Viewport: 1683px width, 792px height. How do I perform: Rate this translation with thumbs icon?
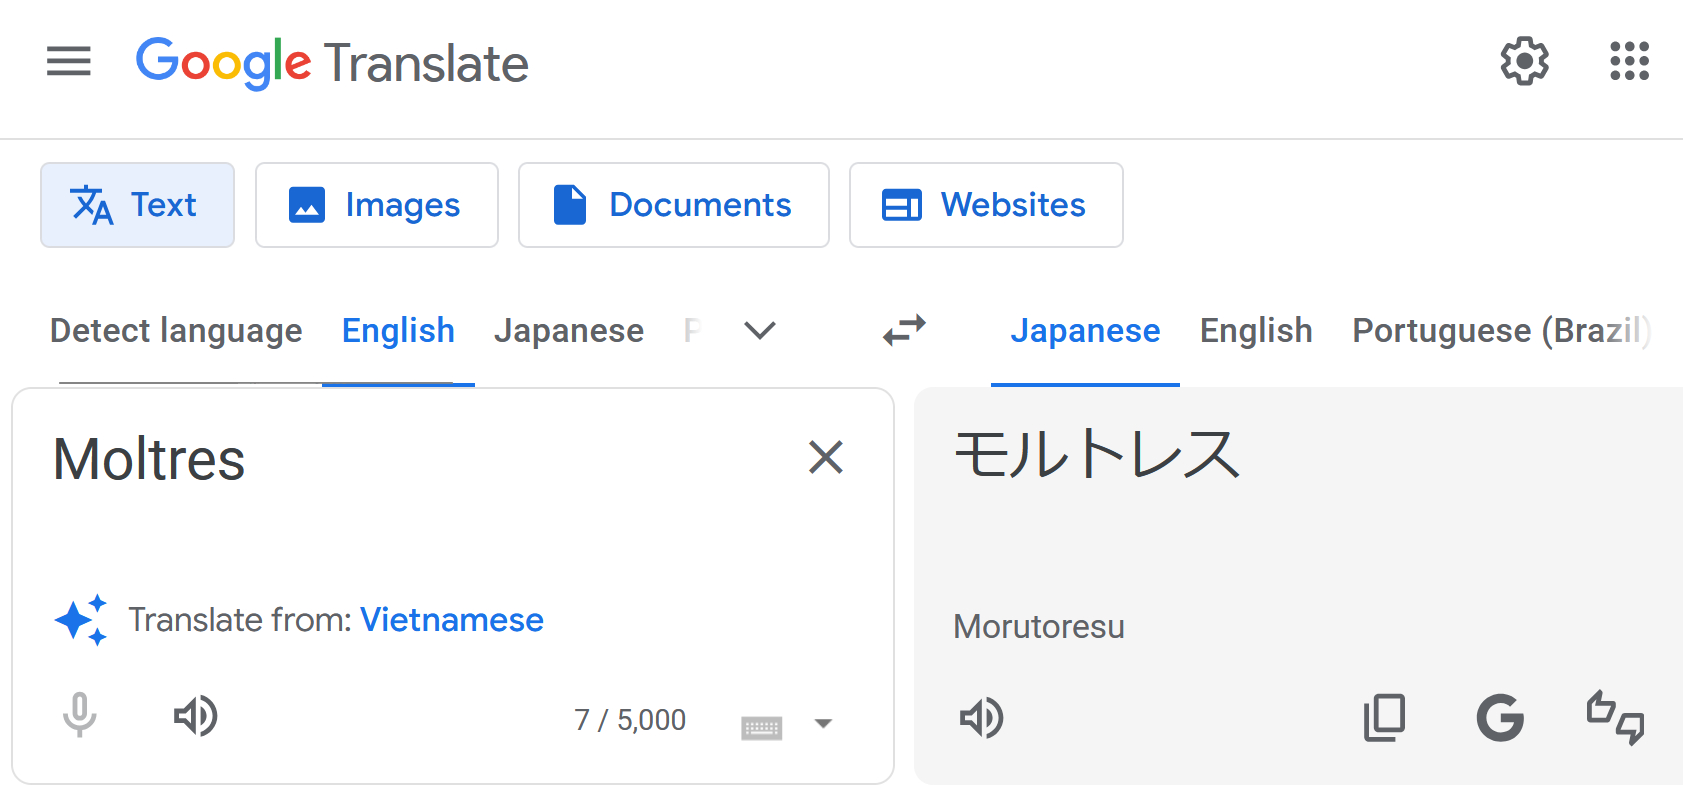(x=1615, y=718)
